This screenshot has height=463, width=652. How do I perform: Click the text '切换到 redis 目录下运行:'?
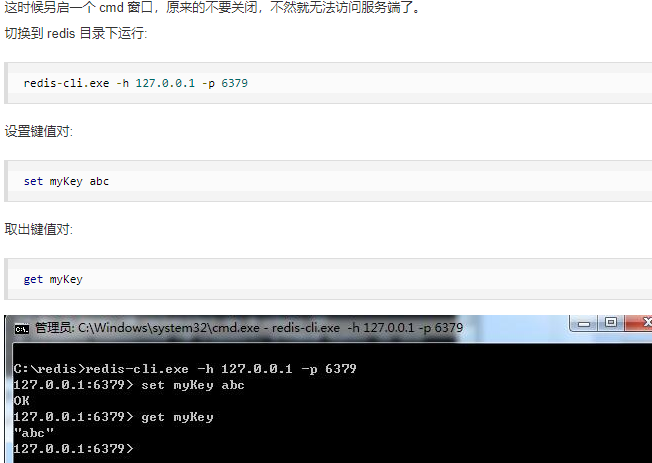(x=76, y=33)
